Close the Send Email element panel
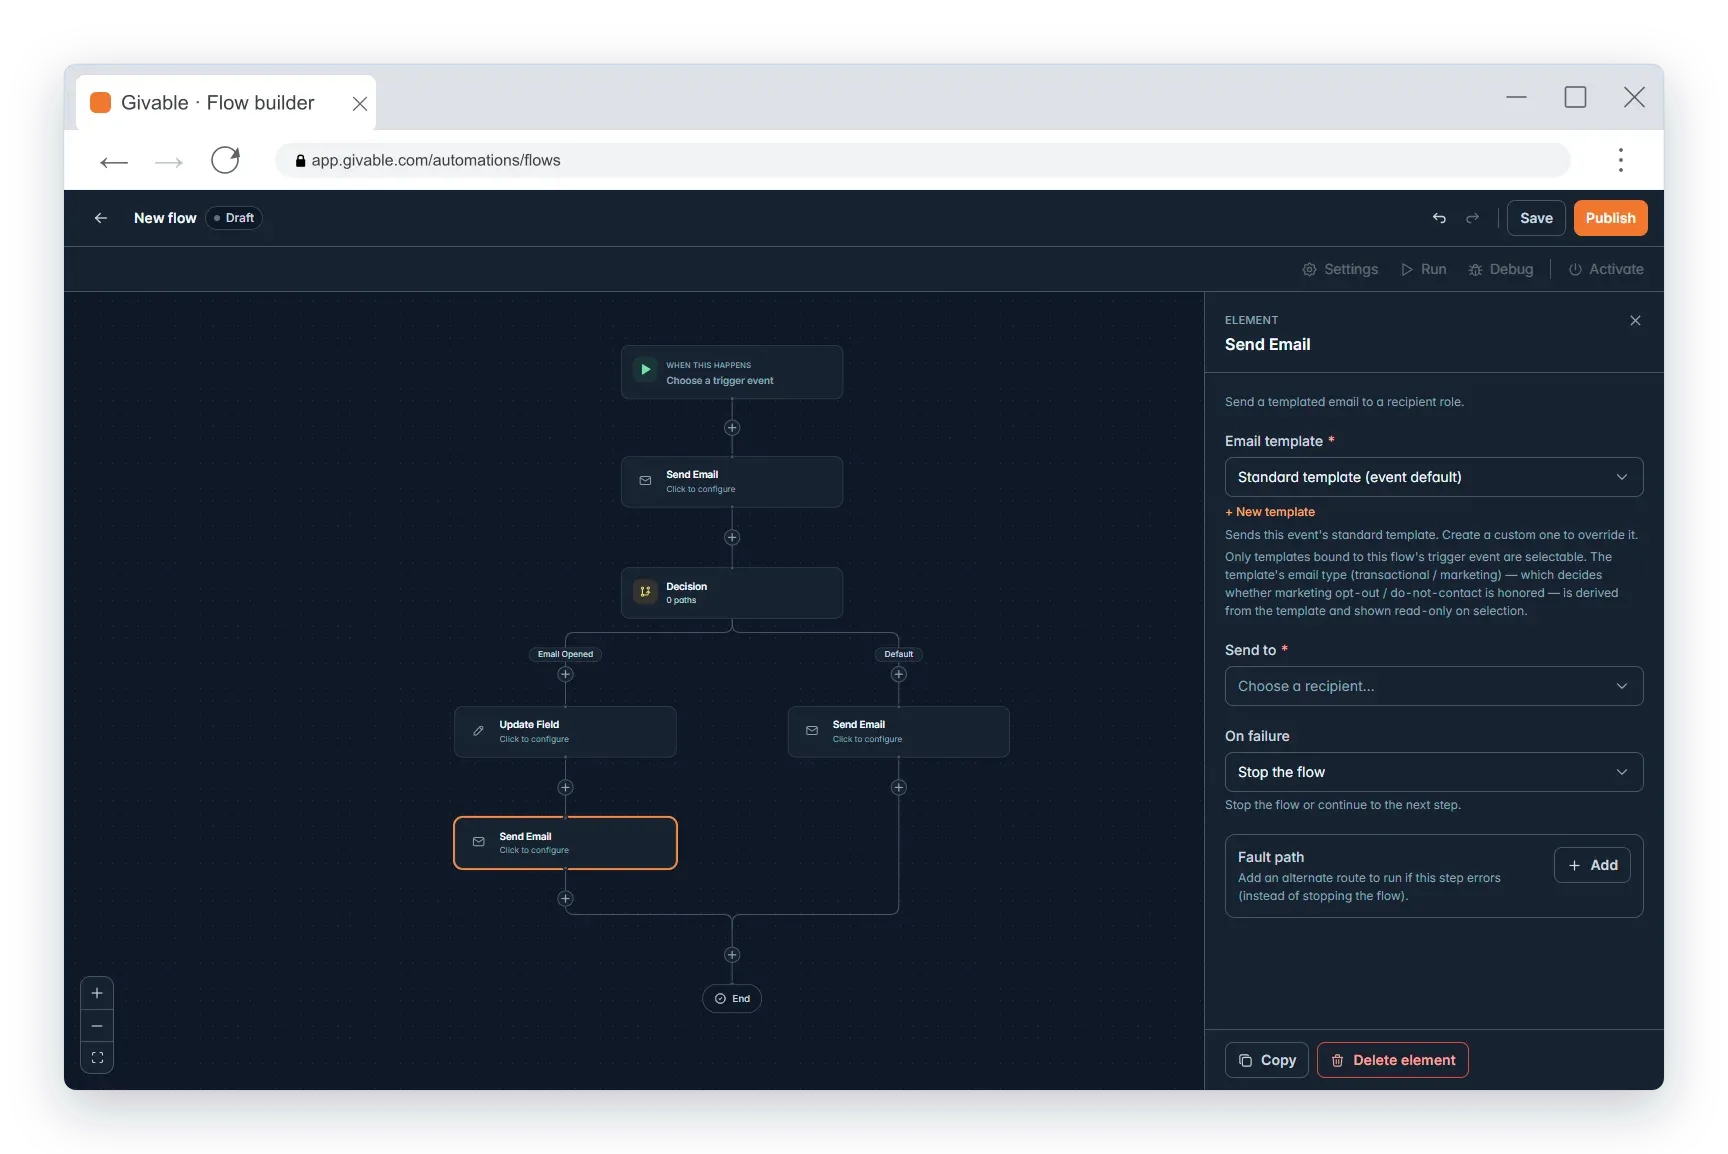The width and height of the screenshot is (1728, 1154). point(1635,320)
